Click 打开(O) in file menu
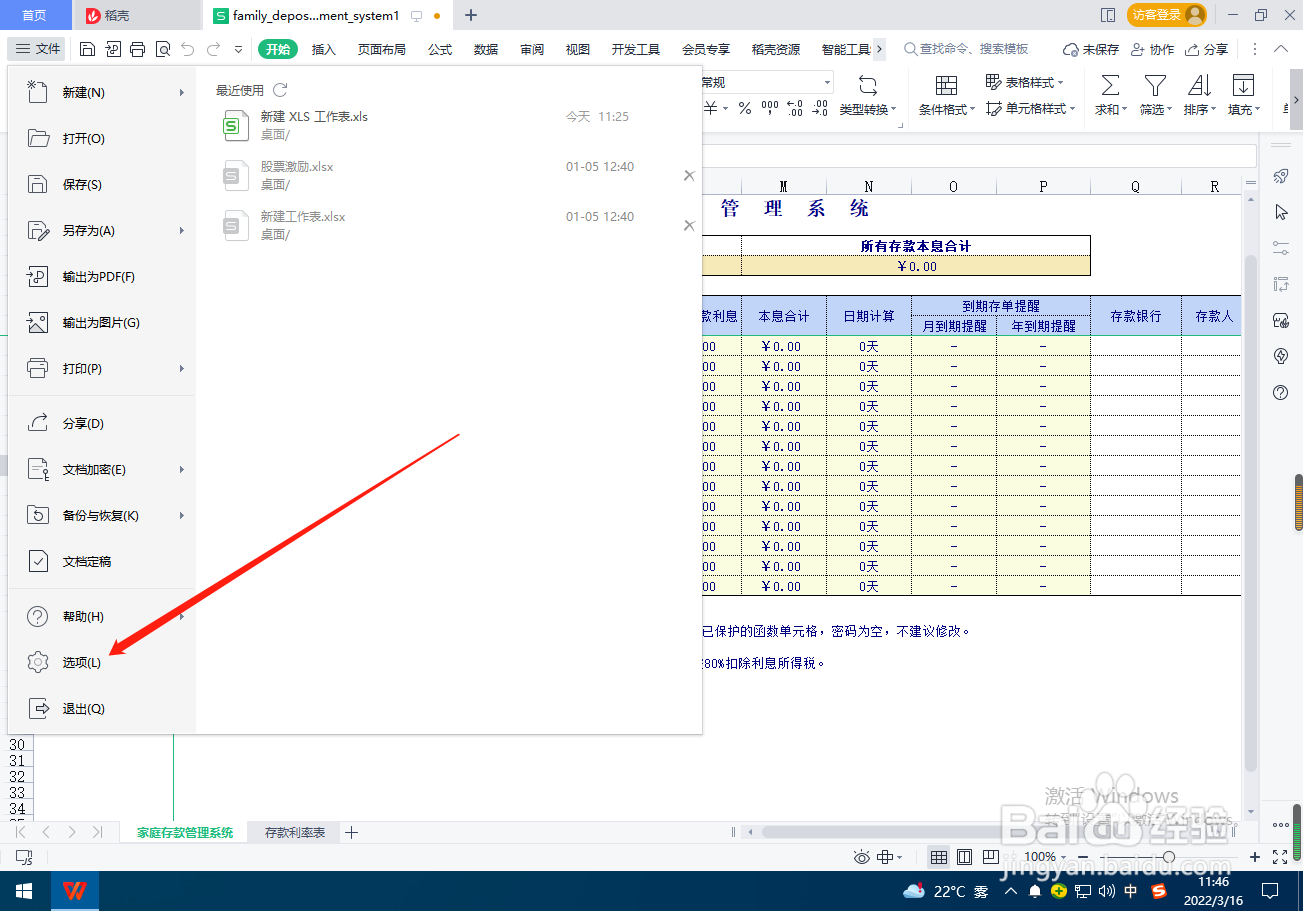The width and height of the screenshot is (1303, 911). tap(102, 138)
